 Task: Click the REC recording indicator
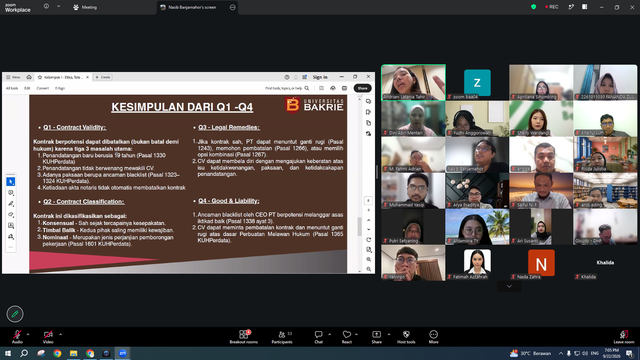point(552,7)
